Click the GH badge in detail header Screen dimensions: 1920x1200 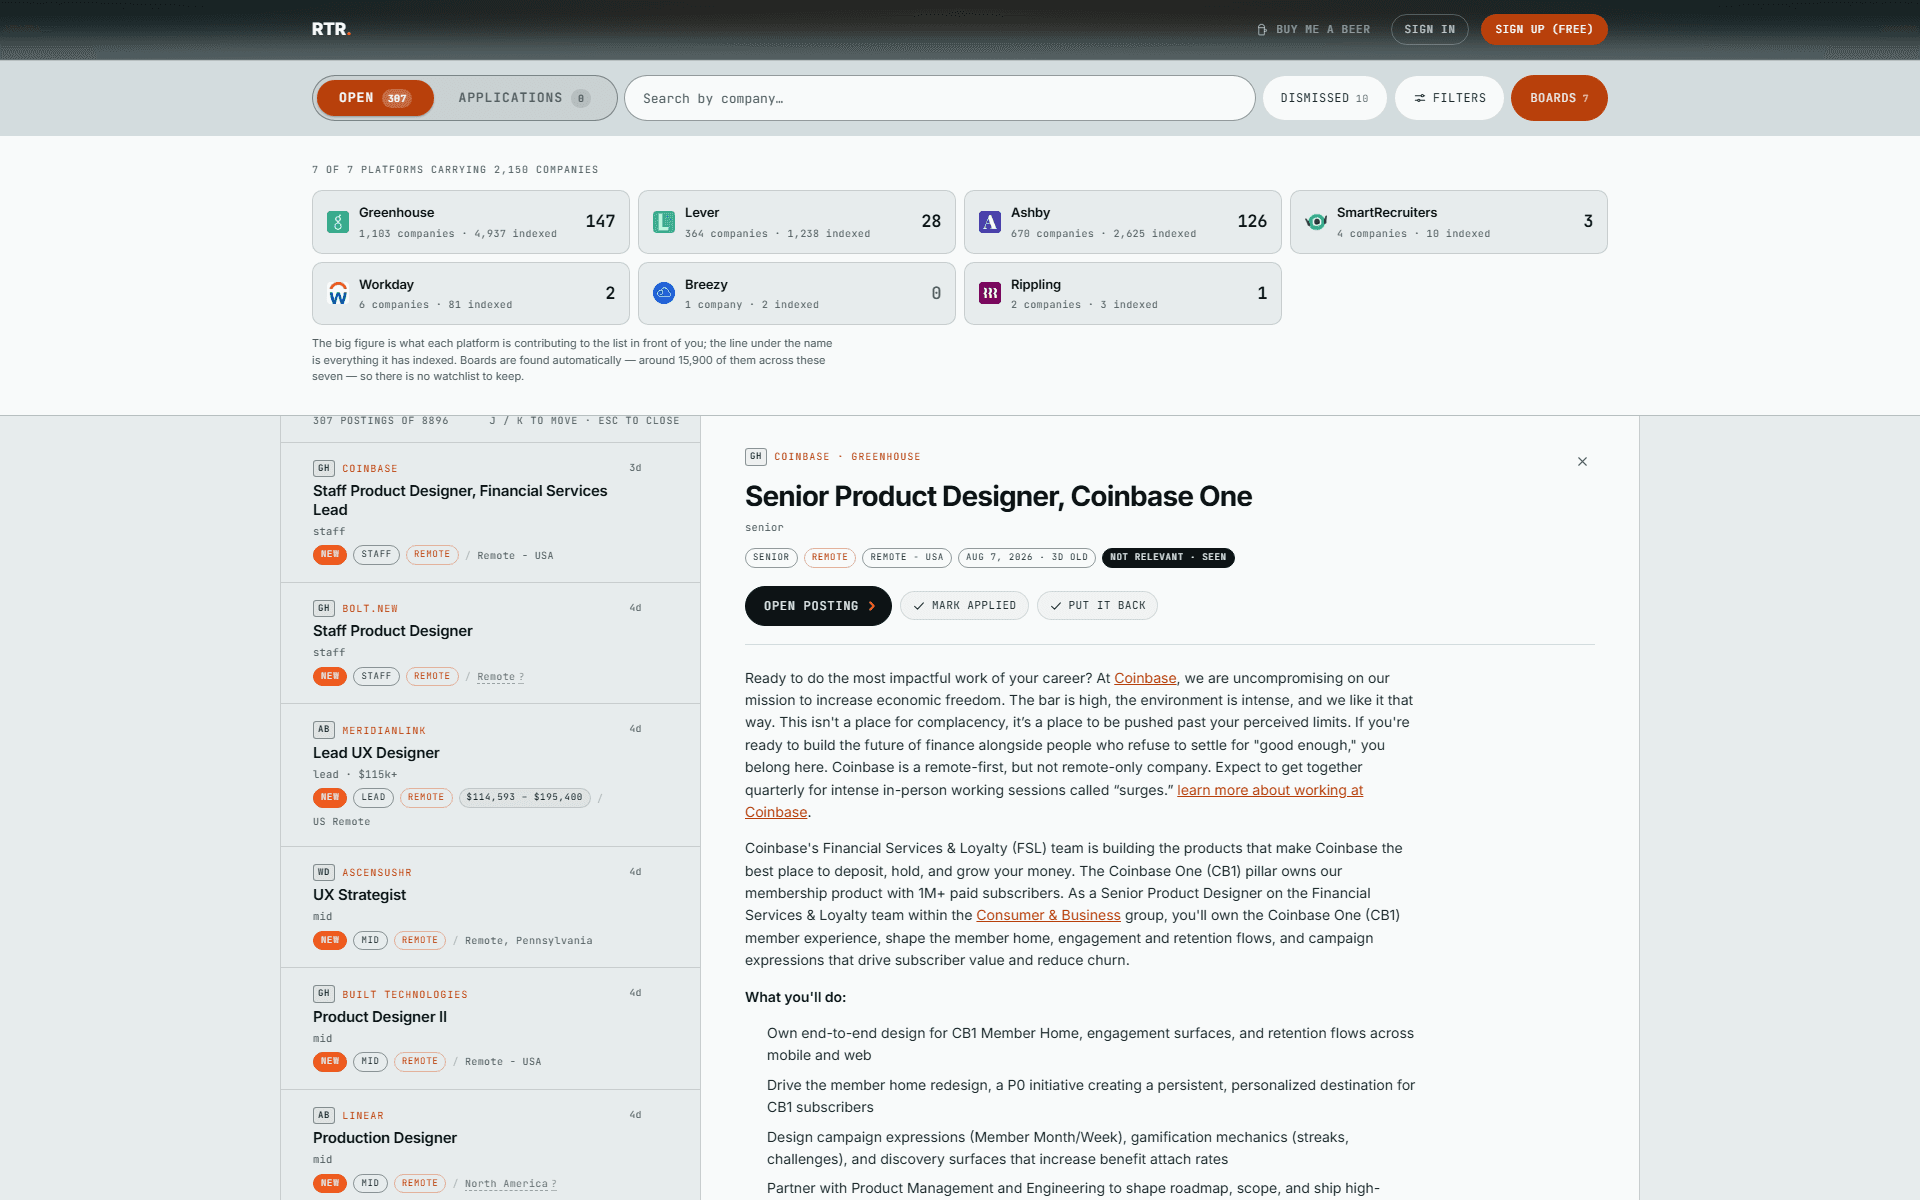pos(756,457)
